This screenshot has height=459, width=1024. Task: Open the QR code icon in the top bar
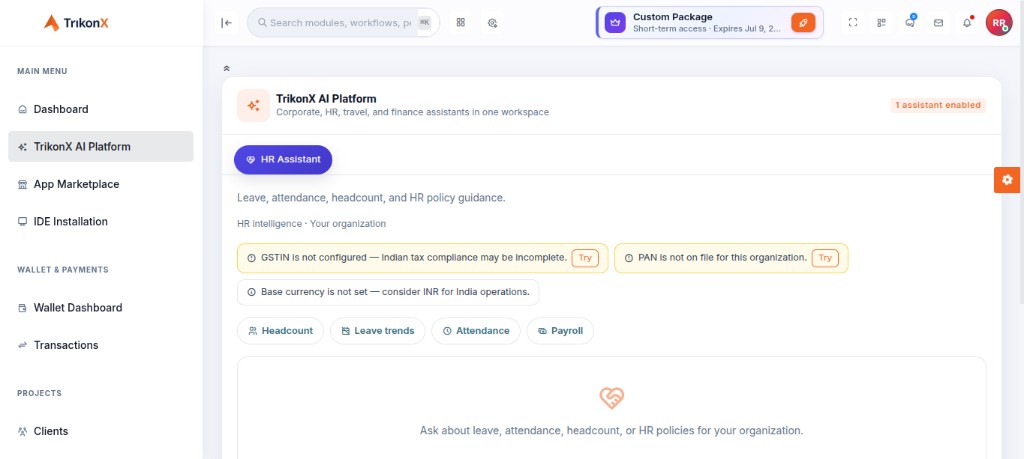pos(882,23)
